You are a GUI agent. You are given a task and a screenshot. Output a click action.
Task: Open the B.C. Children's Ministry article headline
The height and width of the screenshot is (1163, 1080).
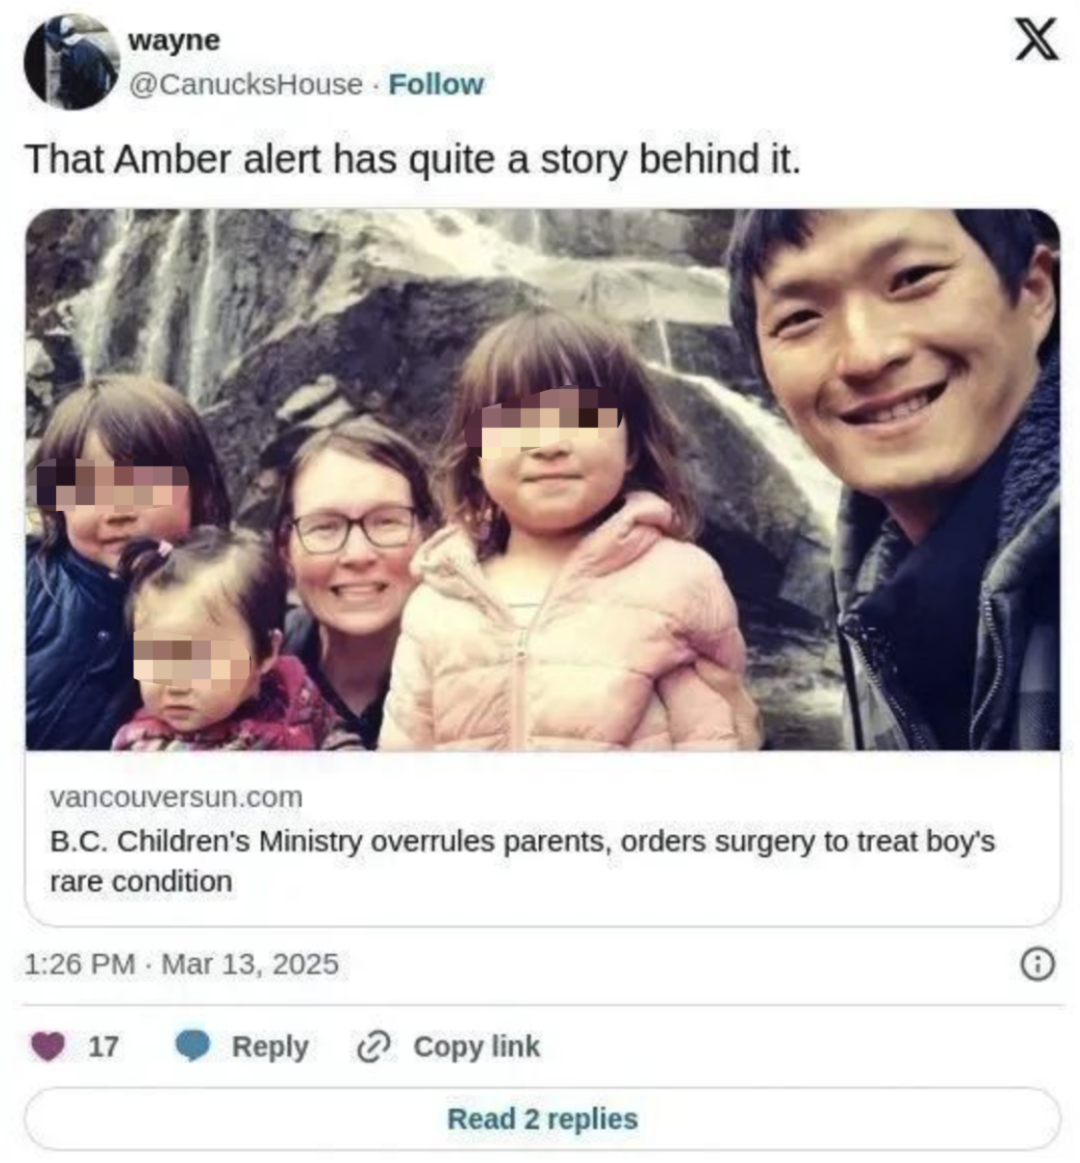click(x=522, y=861)
